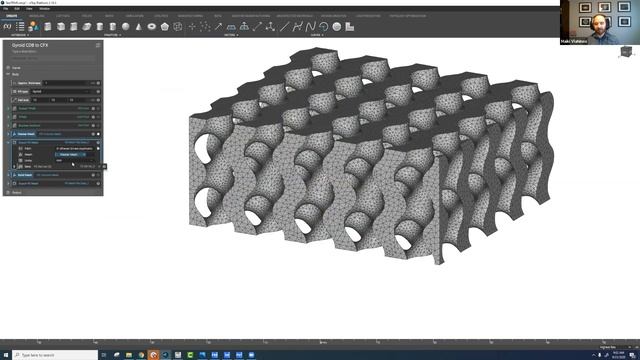Open the Primitives group dropdown arrow
Image resolution: width=640 pixels, height=360 pixels.
tap(120, 35)
